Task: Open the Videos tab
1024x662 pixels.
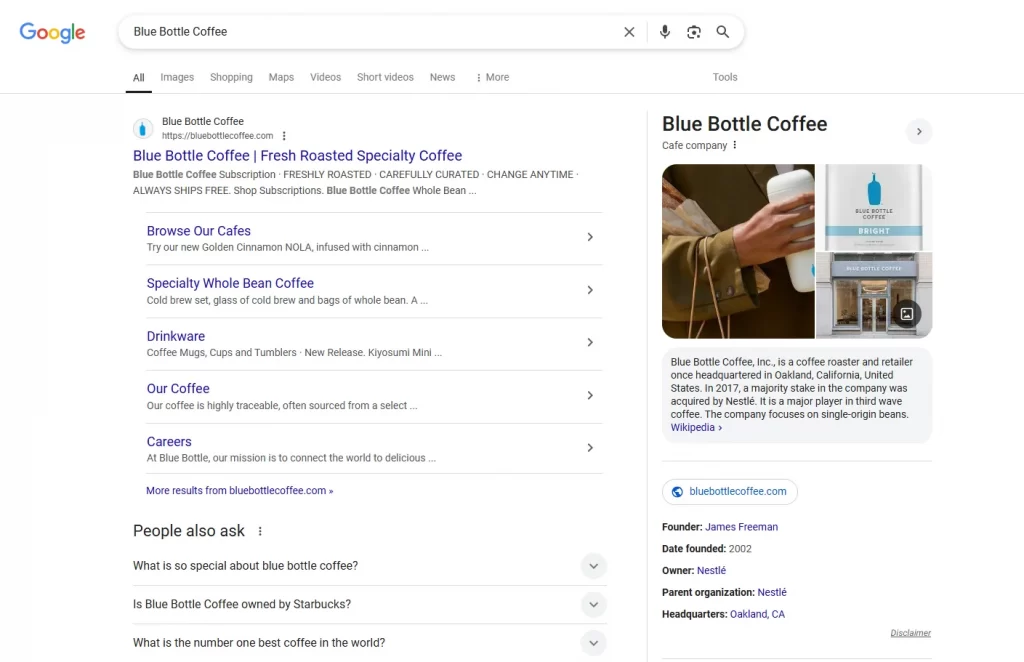Action: [x=325, y=77]
